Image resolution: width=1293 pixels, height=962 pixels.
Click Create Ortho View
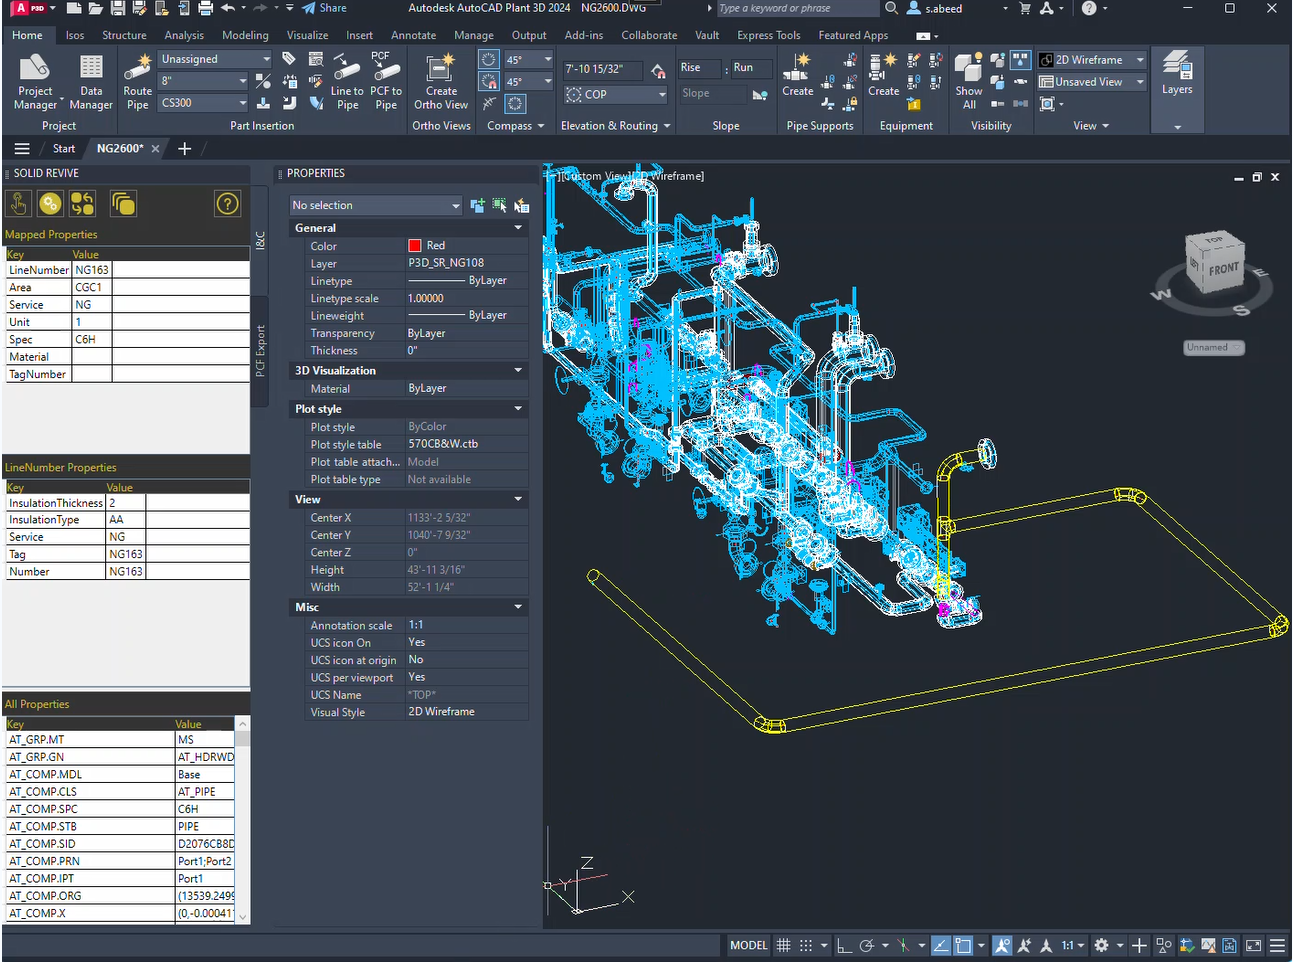click(441, 82)
